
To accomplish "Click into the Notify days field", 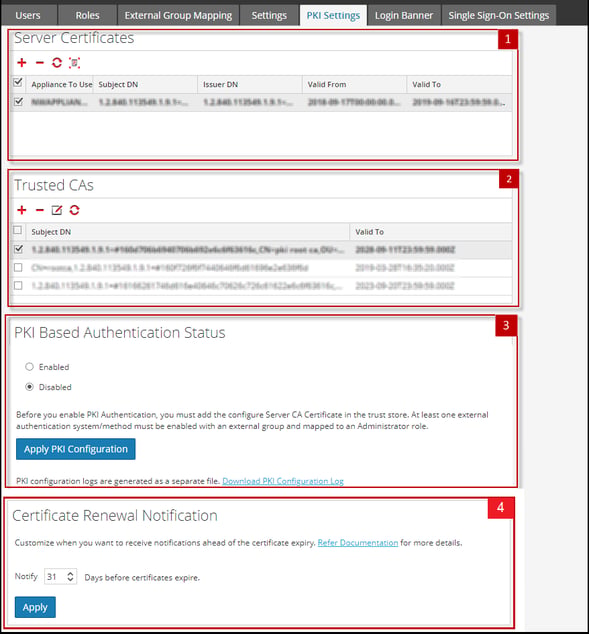I will [56, 576].
